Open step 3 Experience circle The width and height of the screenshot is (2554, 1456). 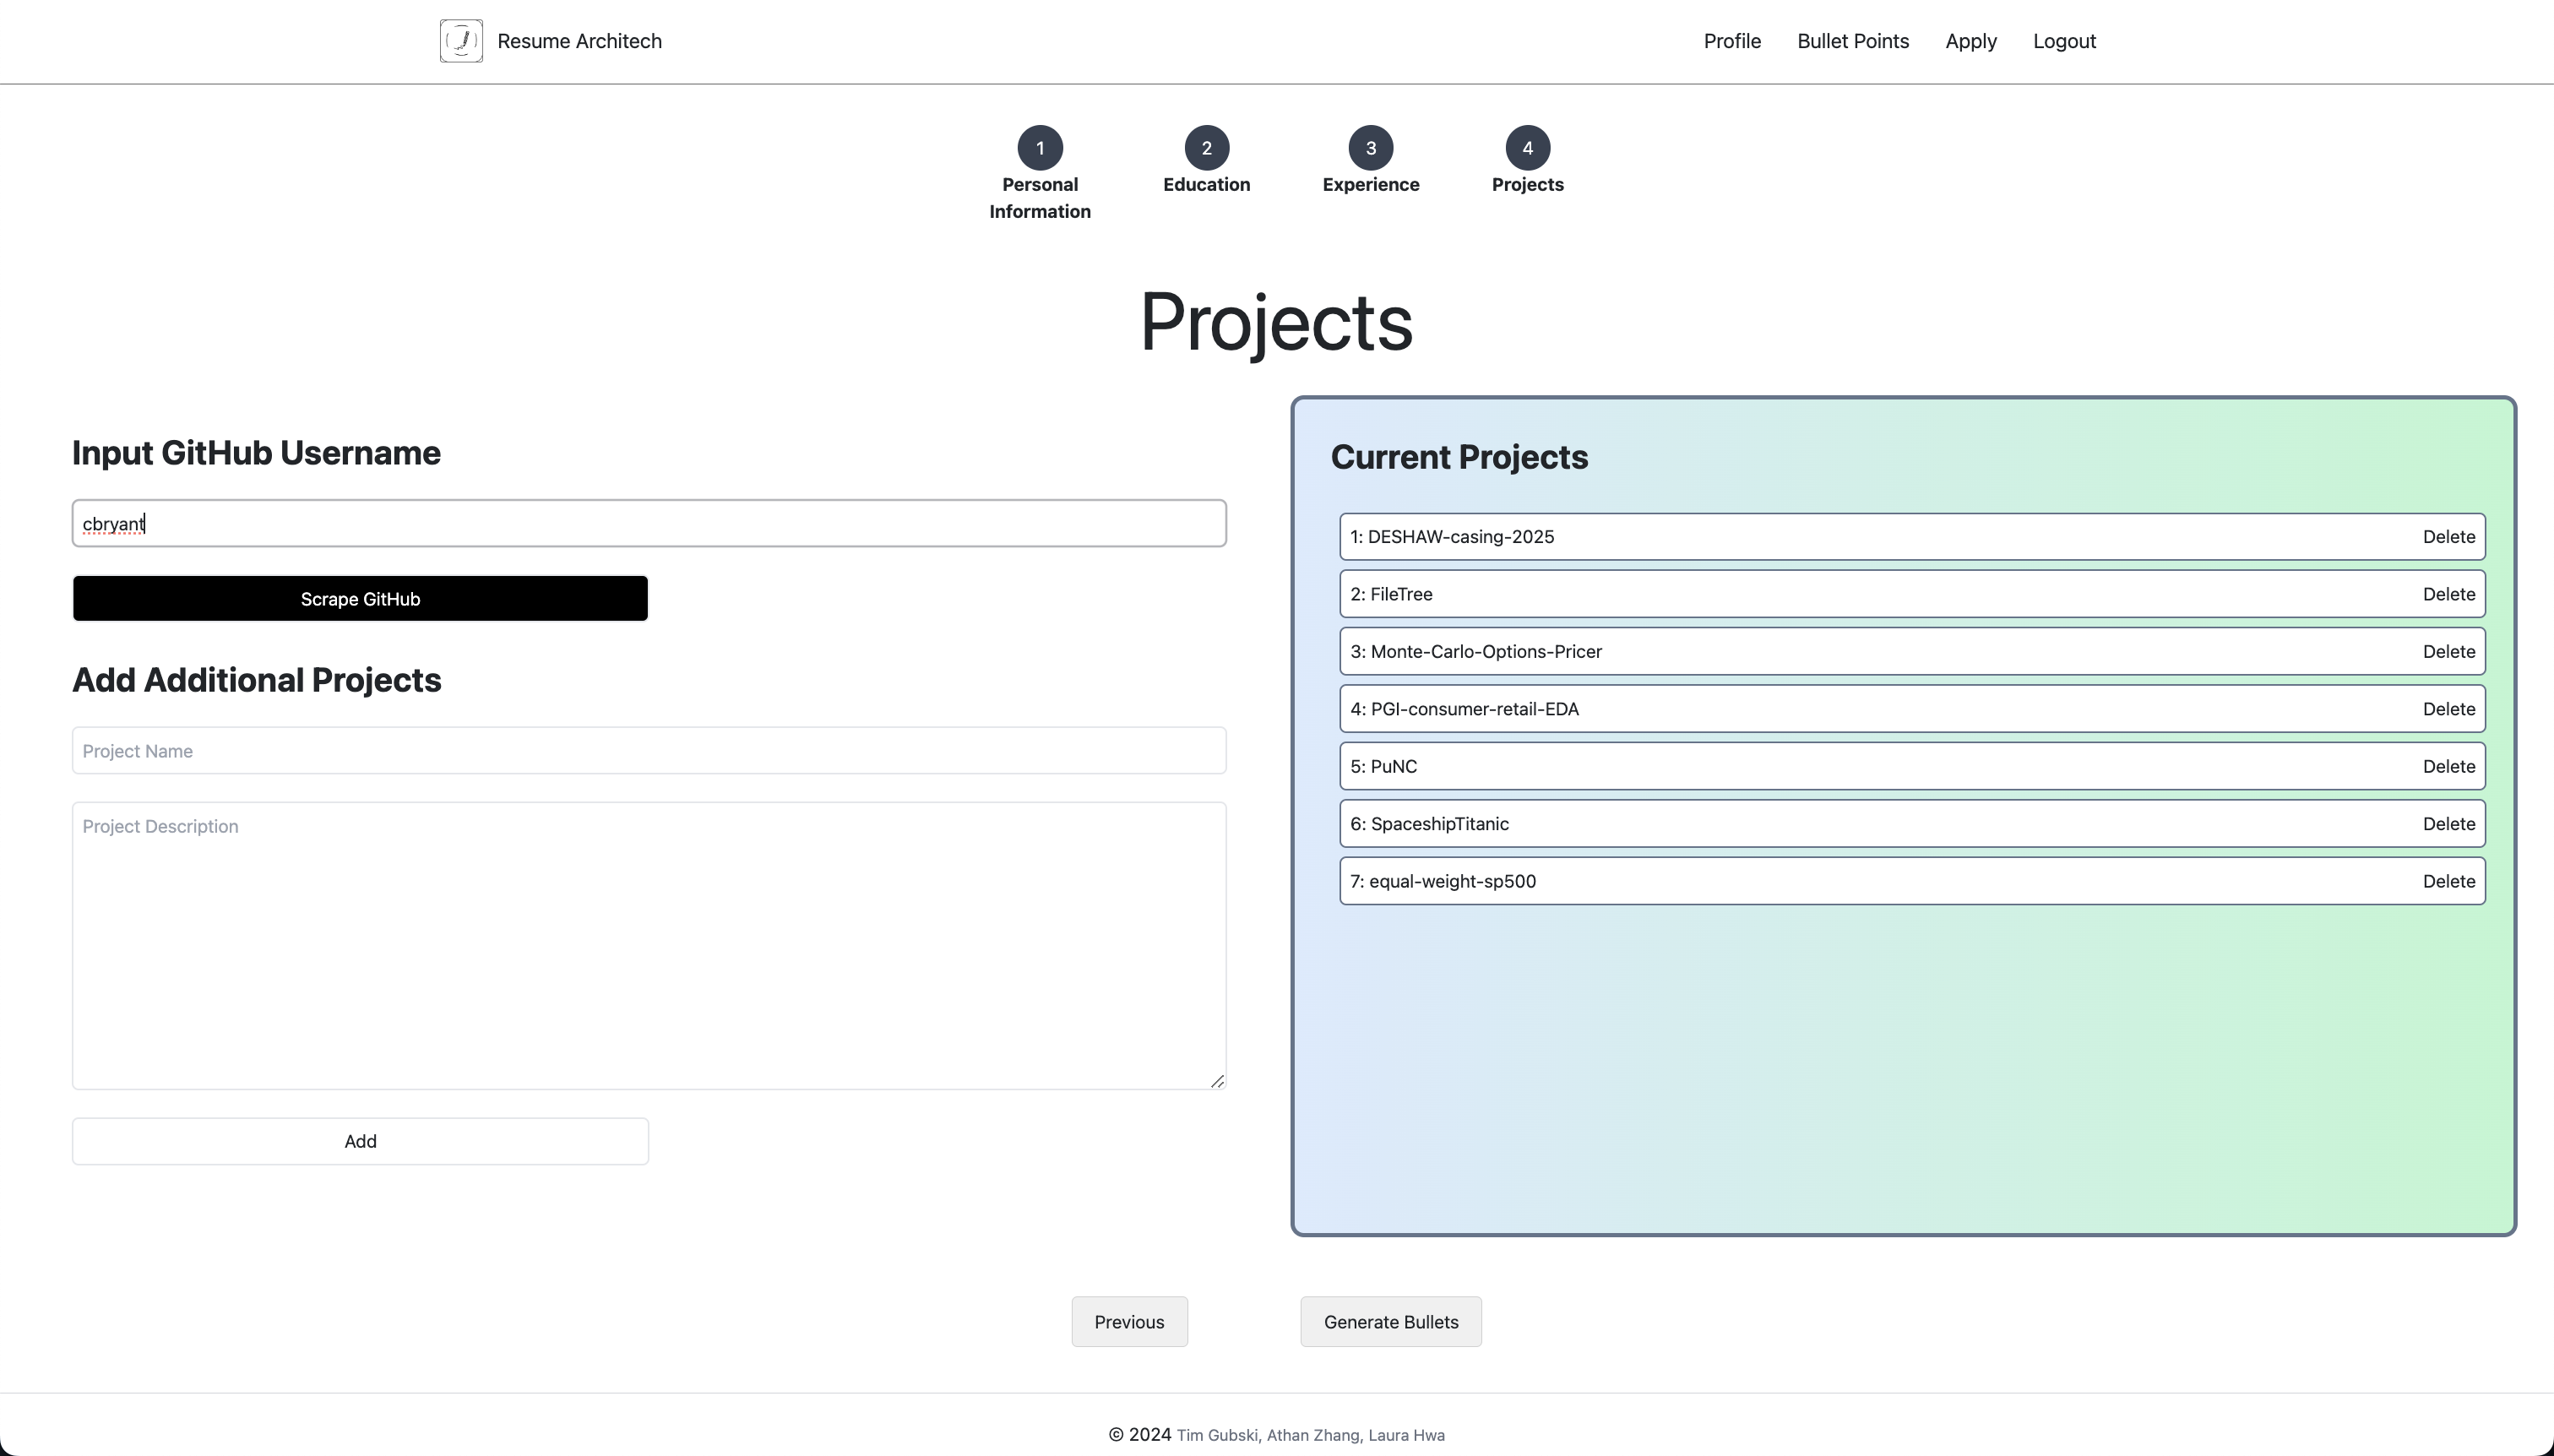coord(1370,148)
